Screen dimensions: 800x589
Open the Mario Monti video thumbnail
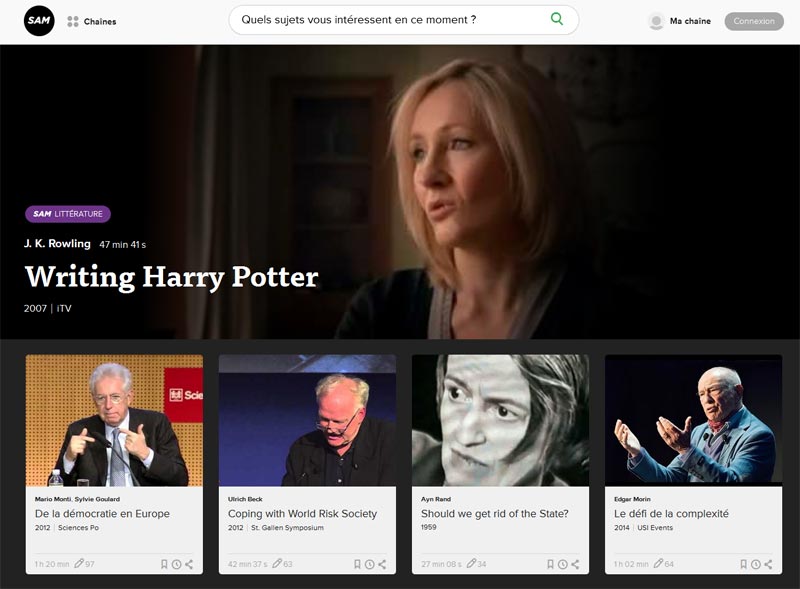coord(114,420)
